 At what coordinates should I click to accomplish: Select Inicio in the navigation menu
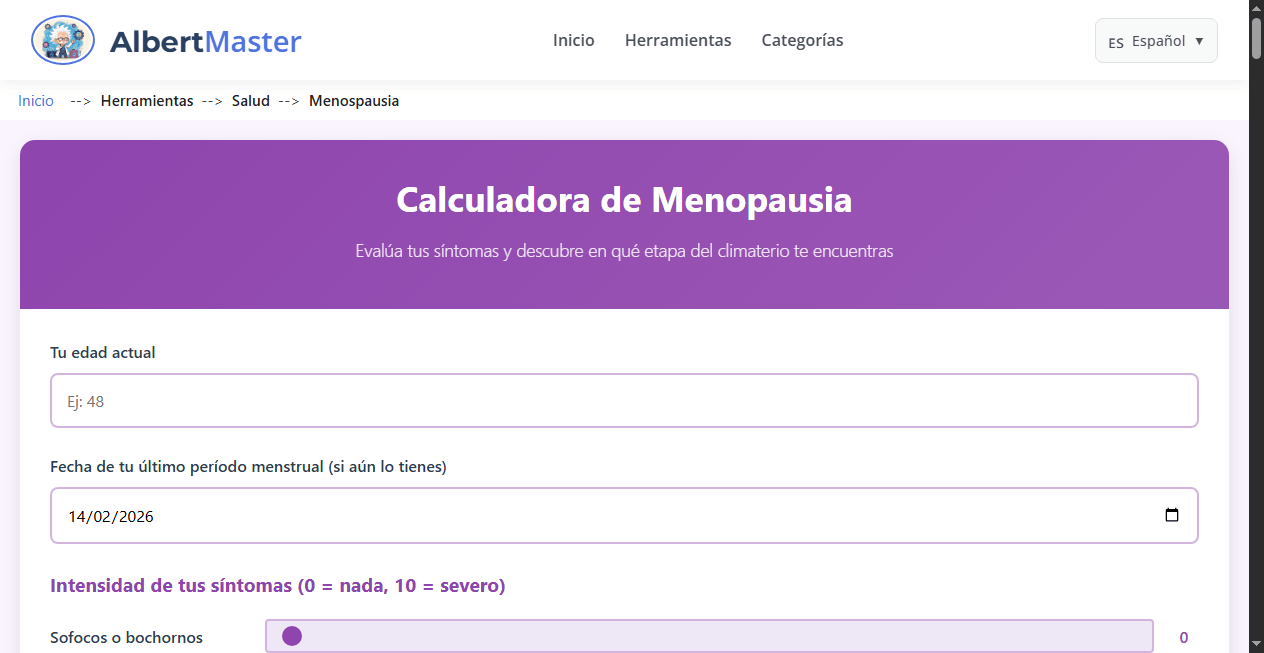tap(573, 40)
